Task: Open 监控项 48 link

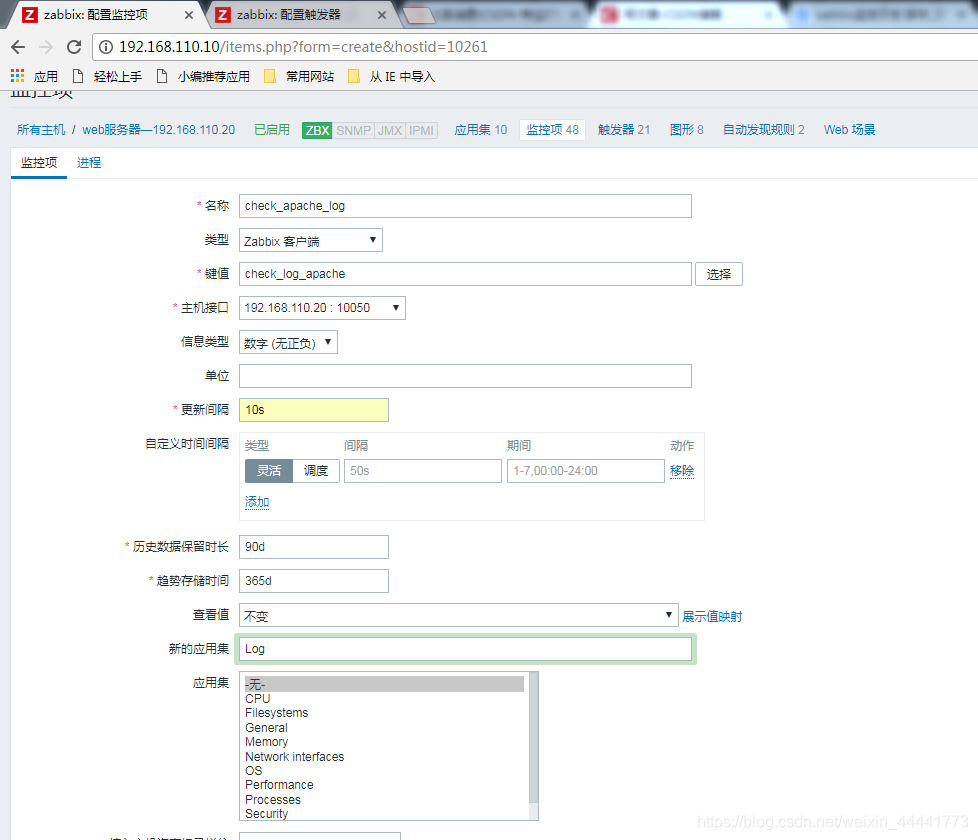Action: click(552, 130)
